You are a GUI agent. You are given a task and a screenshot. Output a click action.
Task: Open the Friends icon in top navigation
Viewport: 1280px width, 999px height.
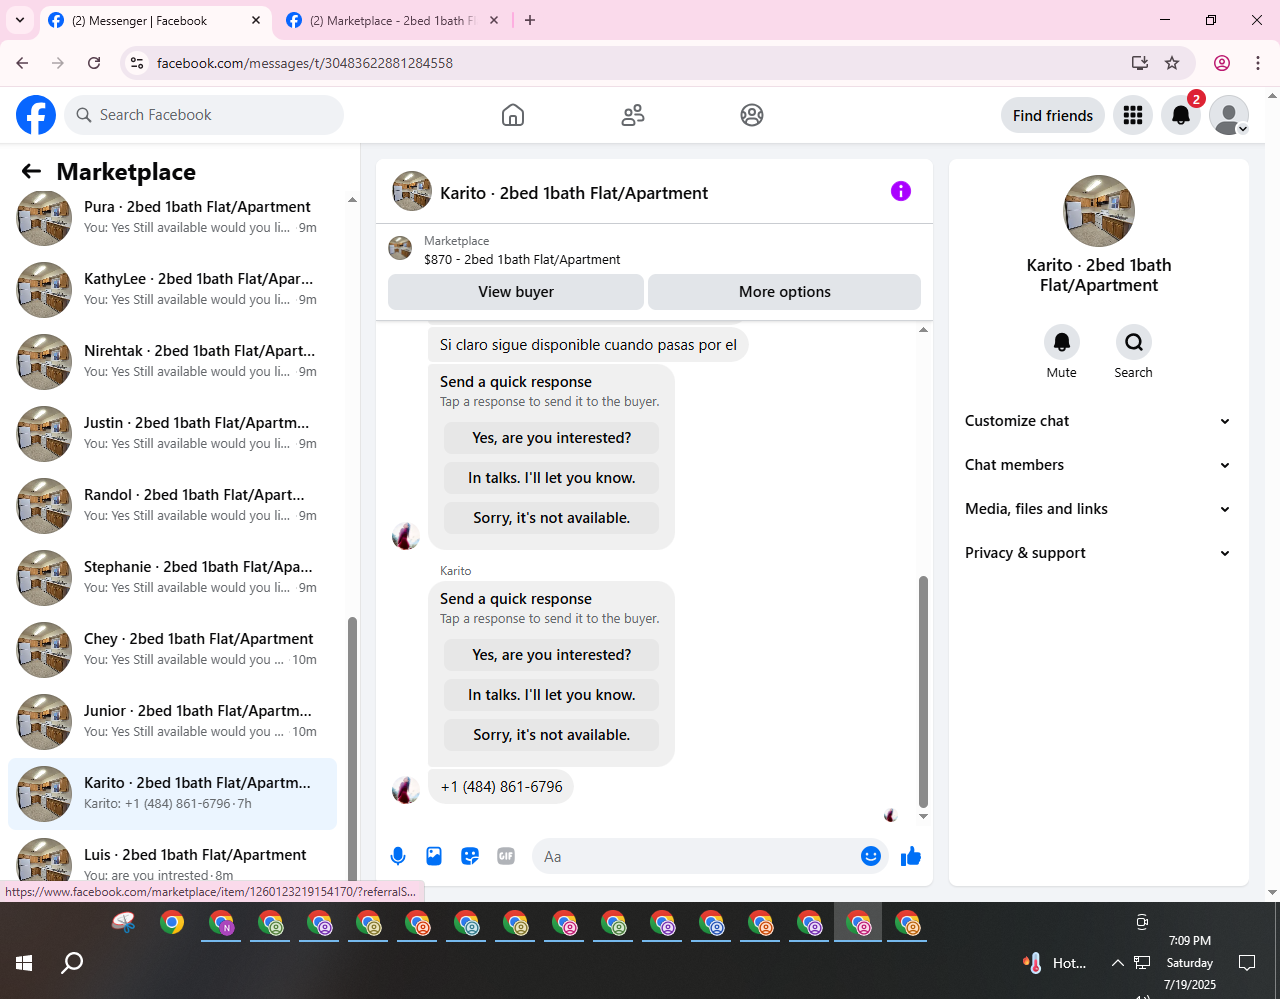[x=633, y=115]
